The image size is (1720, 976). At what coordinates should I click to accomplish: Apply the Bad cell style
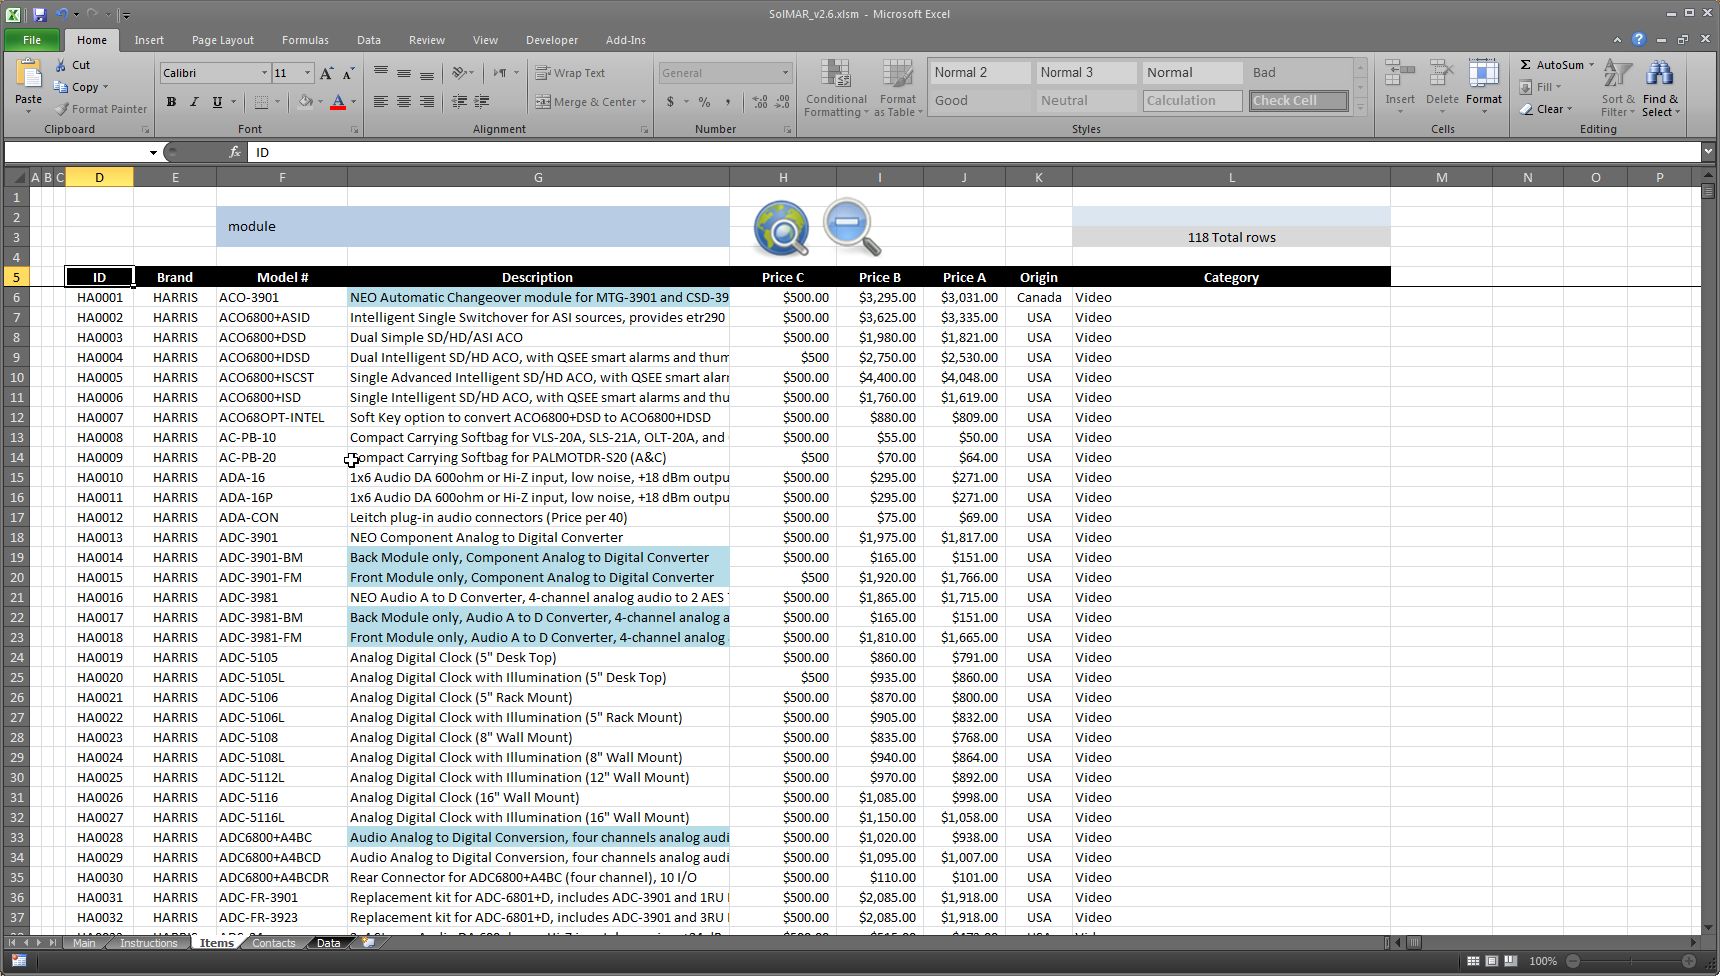(x=1298, y=73)
